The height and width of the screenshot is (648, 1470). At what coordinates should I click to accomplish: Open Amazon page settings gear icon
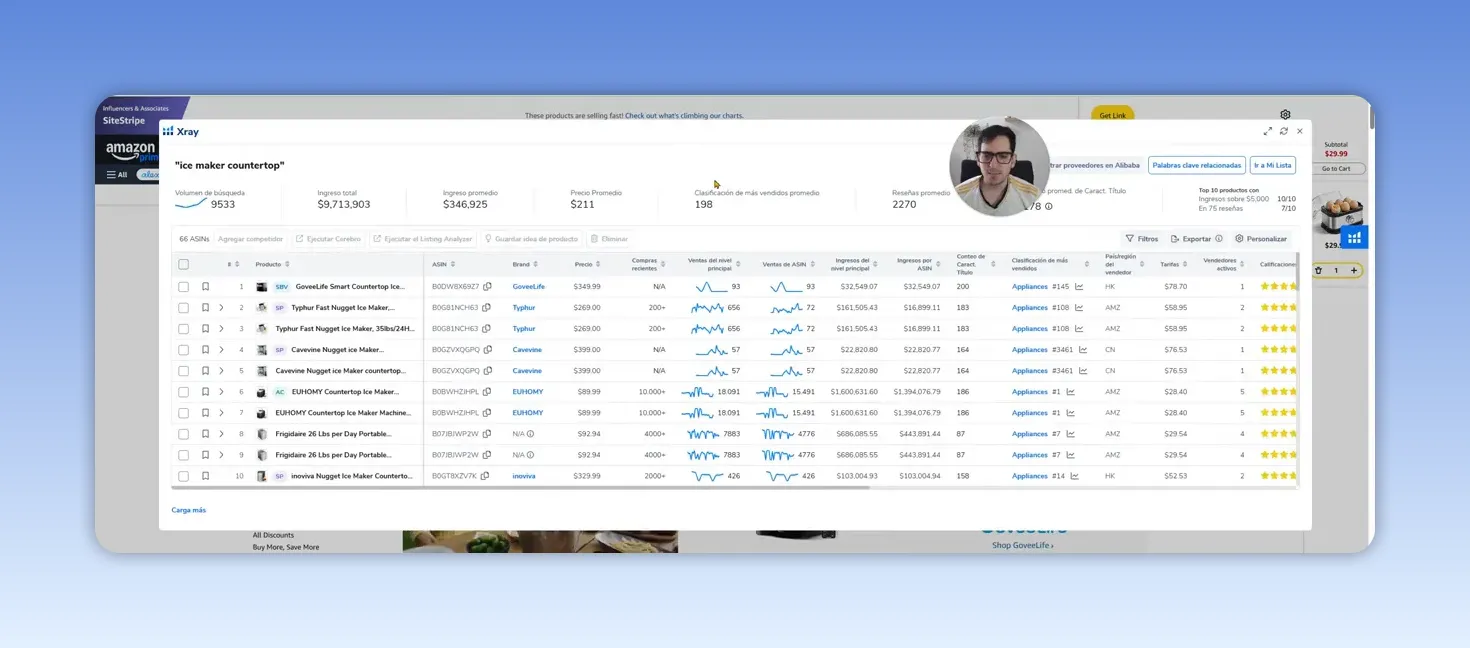1285,115
